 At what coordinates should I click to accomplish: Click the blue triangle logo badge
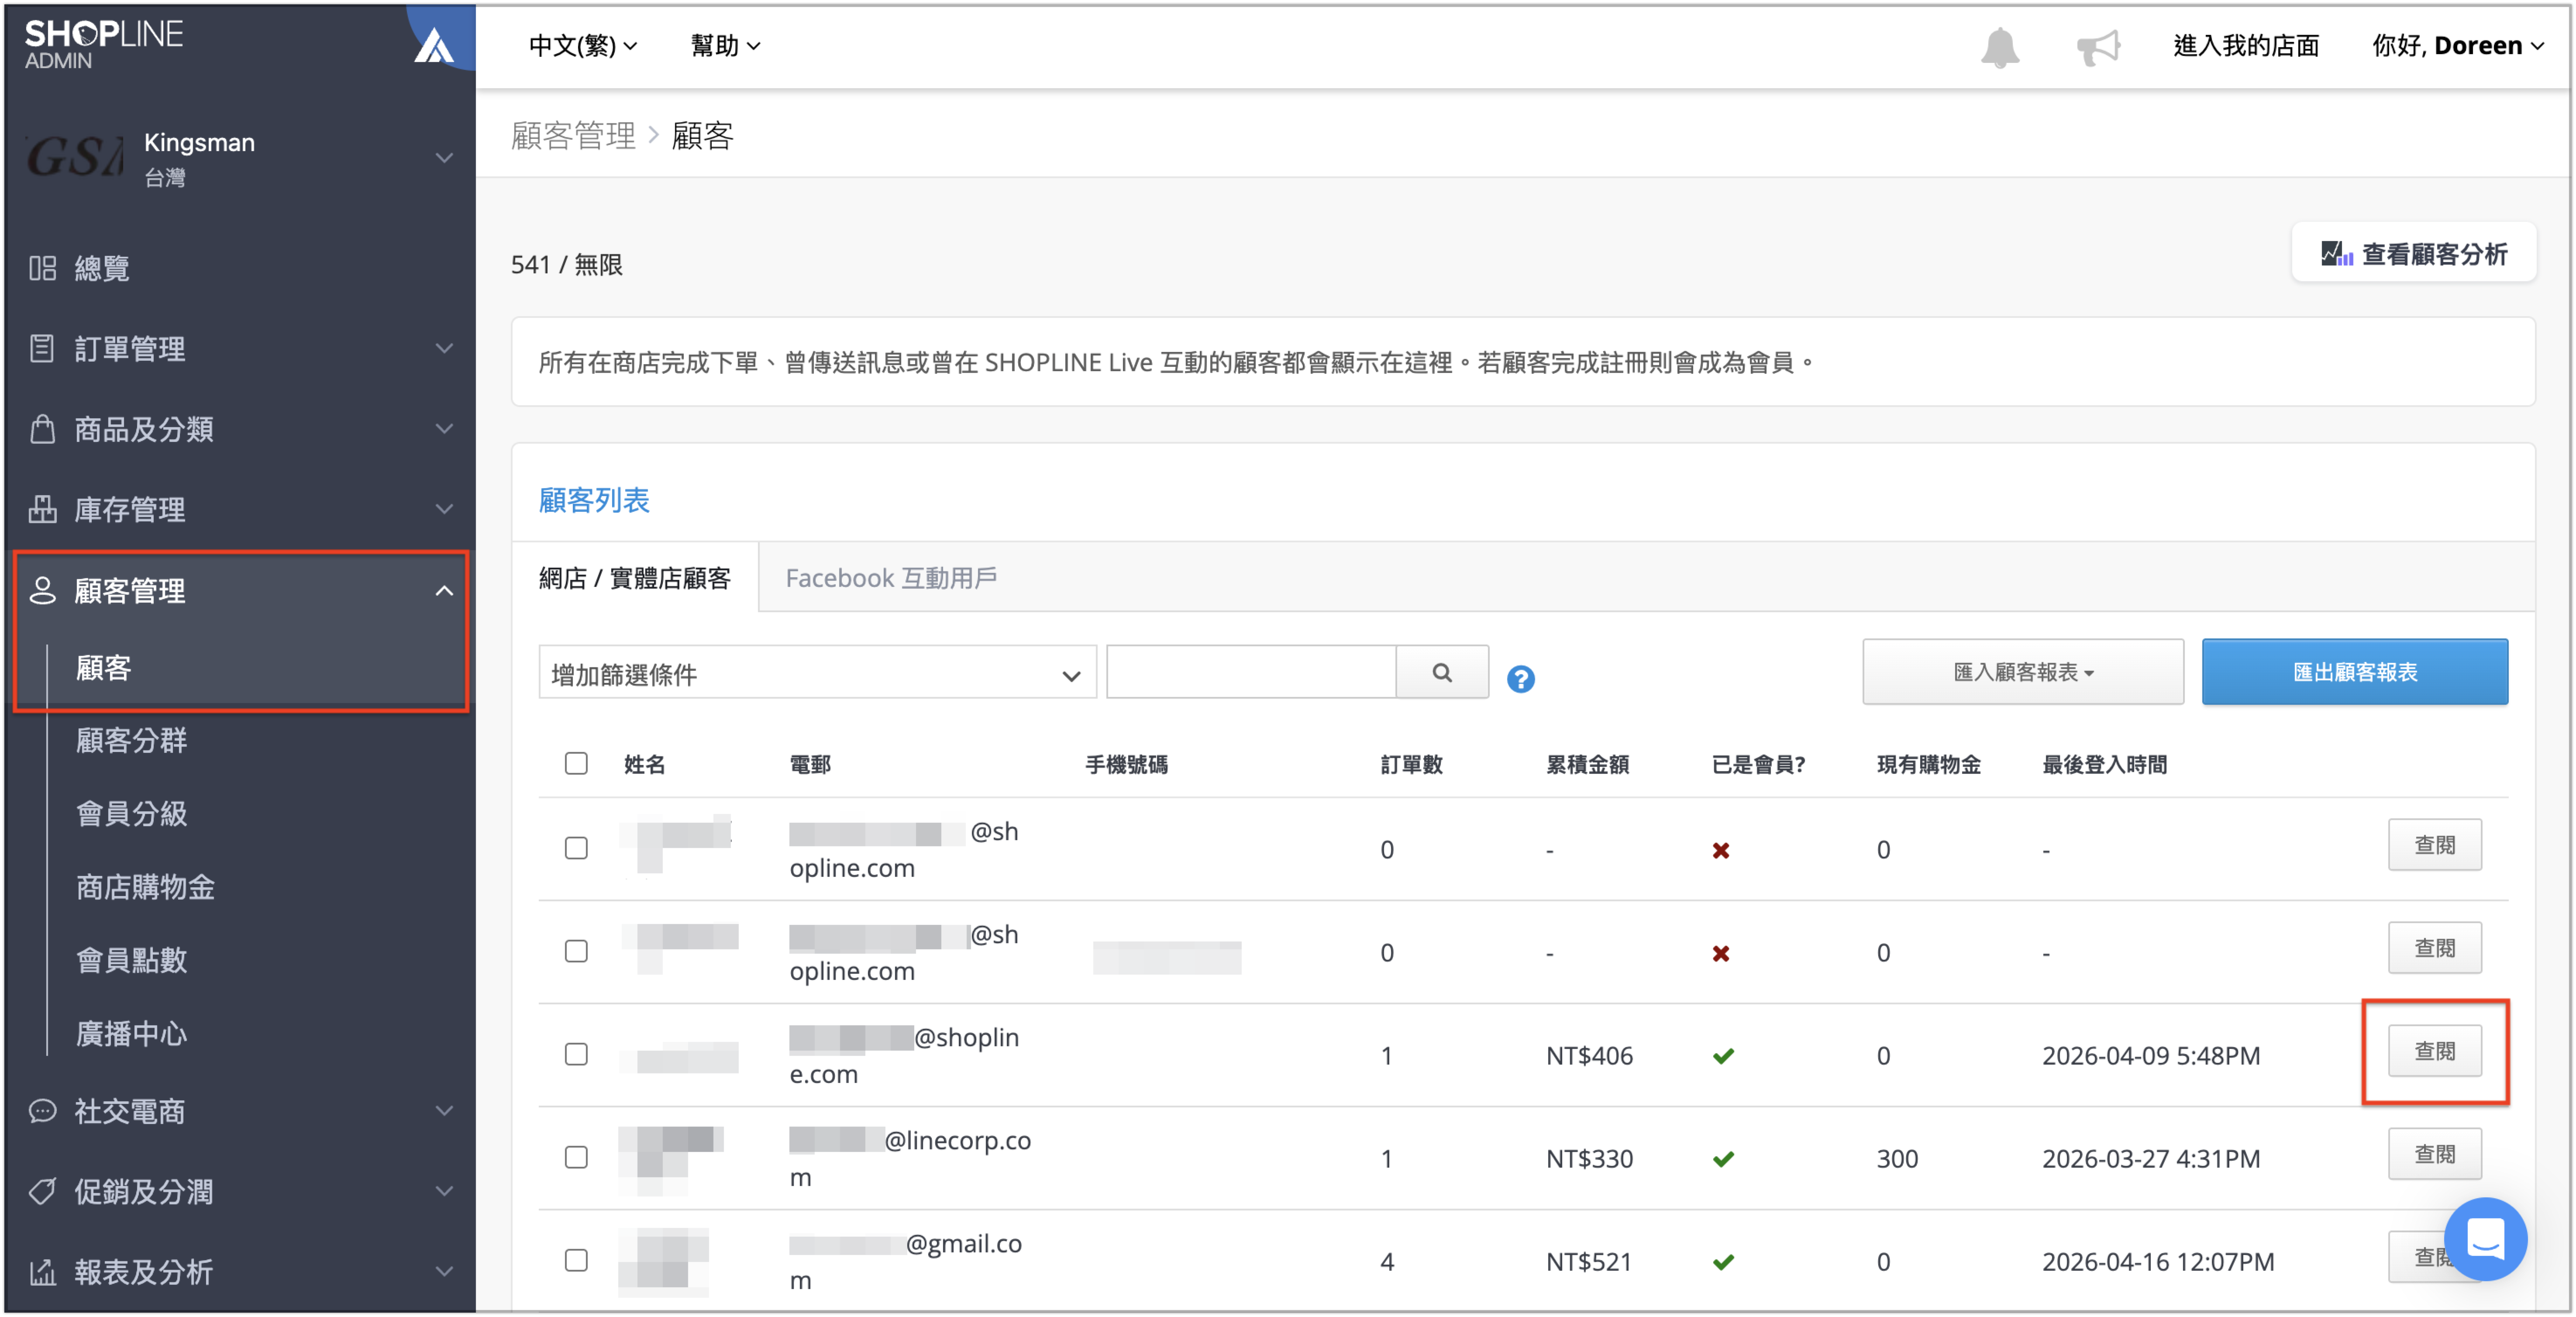[x=434, y=44]
